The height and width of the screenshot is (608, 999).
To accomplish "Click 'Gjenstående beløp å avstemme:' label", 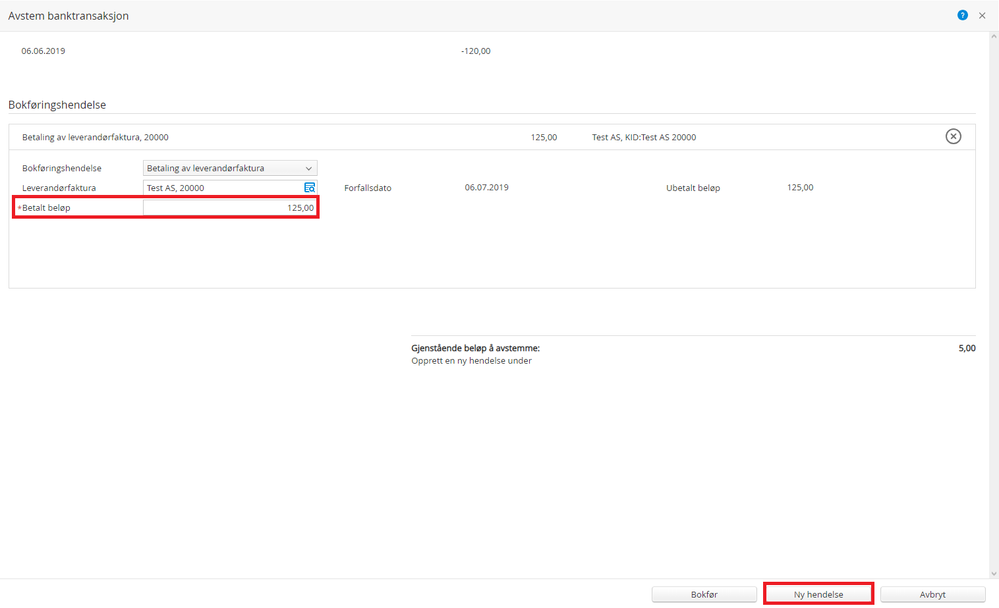I will [475, 348].
